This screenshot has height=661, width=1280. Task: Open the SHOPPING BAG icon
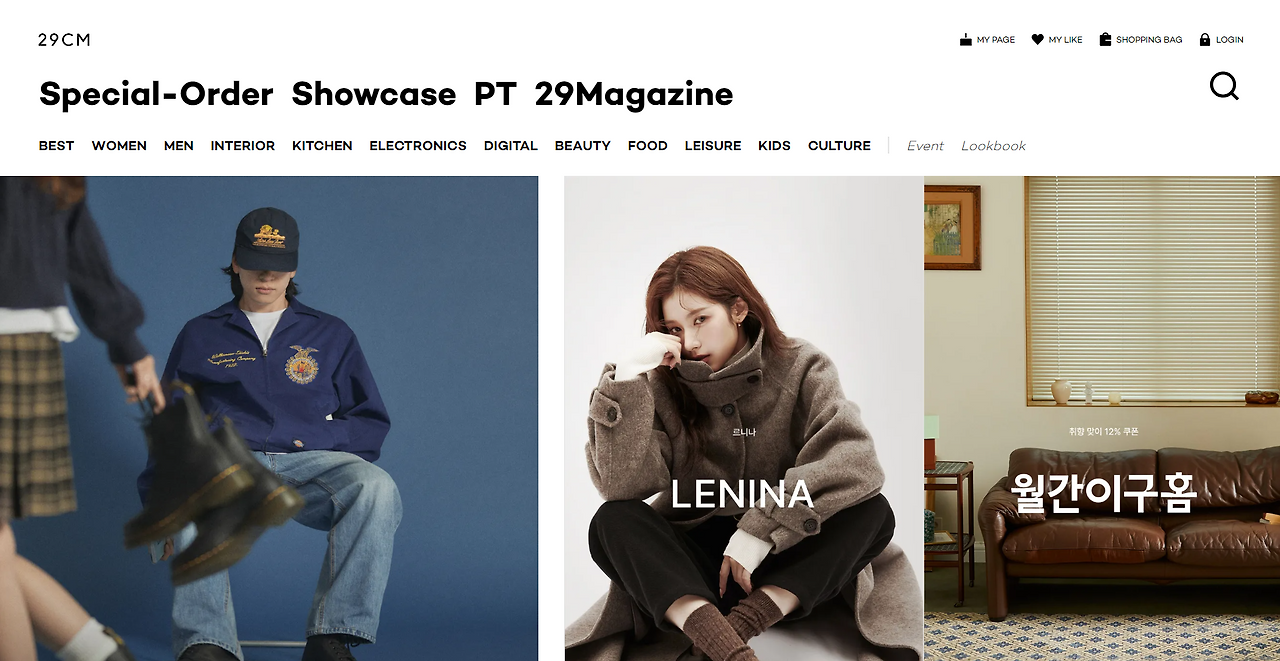[1105, 40]
